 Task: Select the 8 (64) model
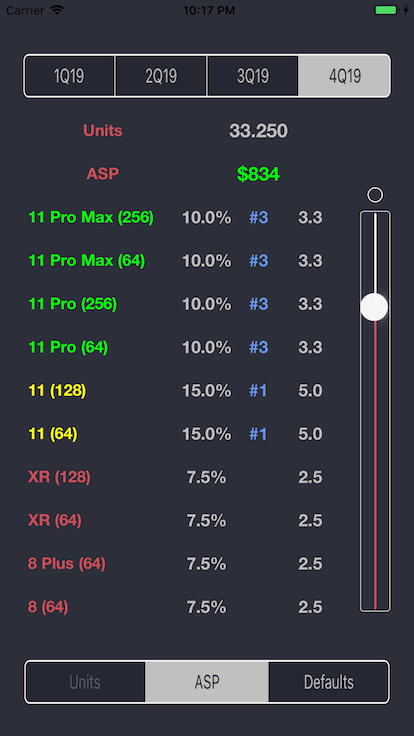point(48,607)
